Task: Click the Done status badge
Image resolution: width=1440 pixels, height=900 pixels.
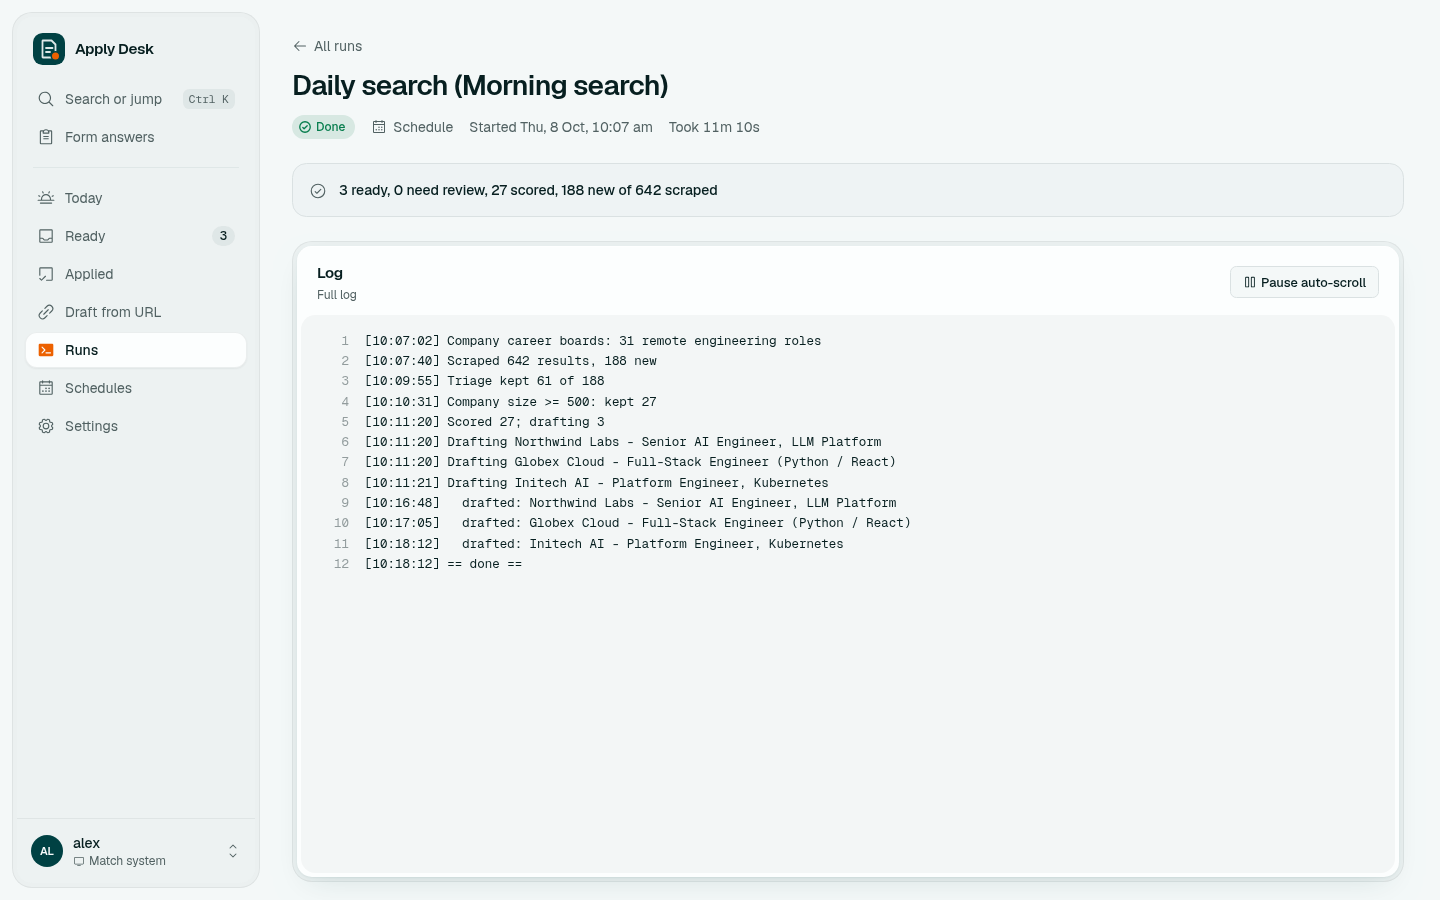Action: [x=323, y=127]
